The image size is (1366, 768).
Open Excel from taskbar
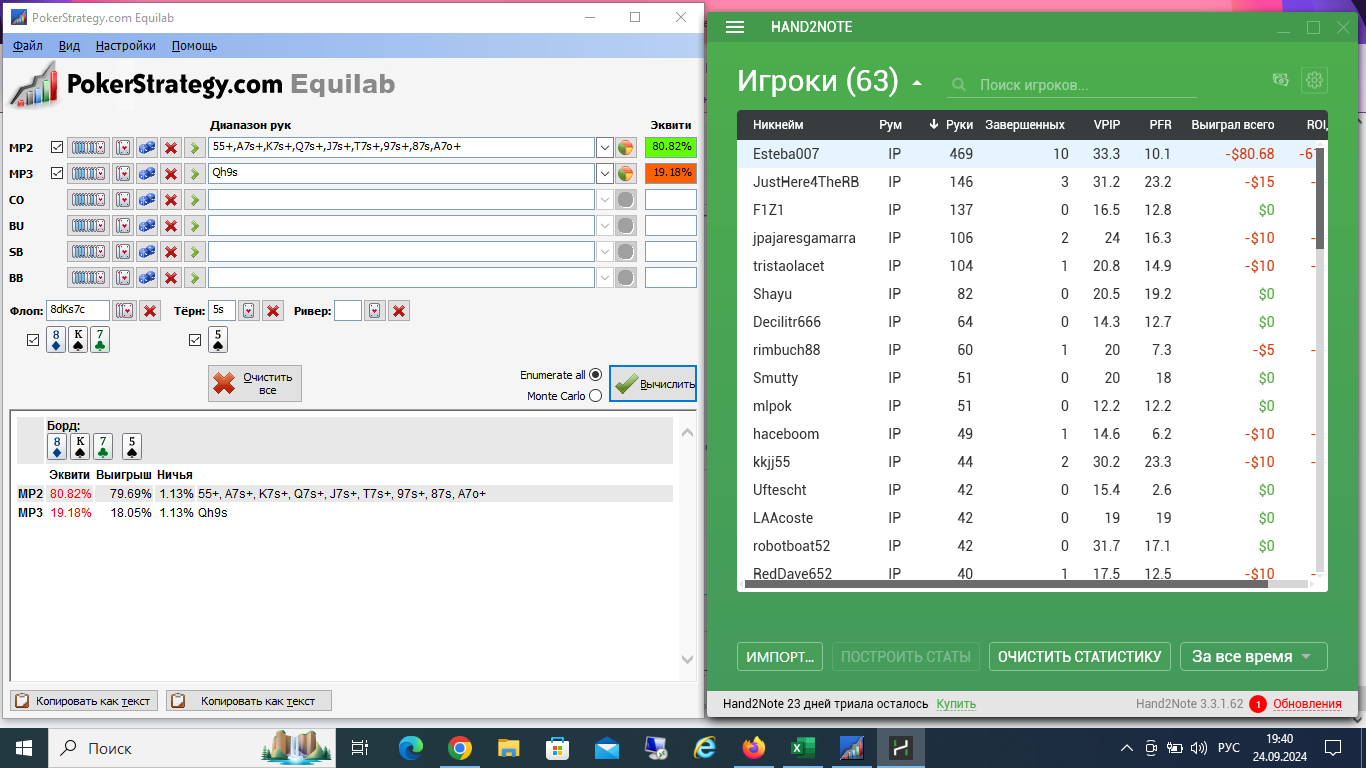click(802, 747)
